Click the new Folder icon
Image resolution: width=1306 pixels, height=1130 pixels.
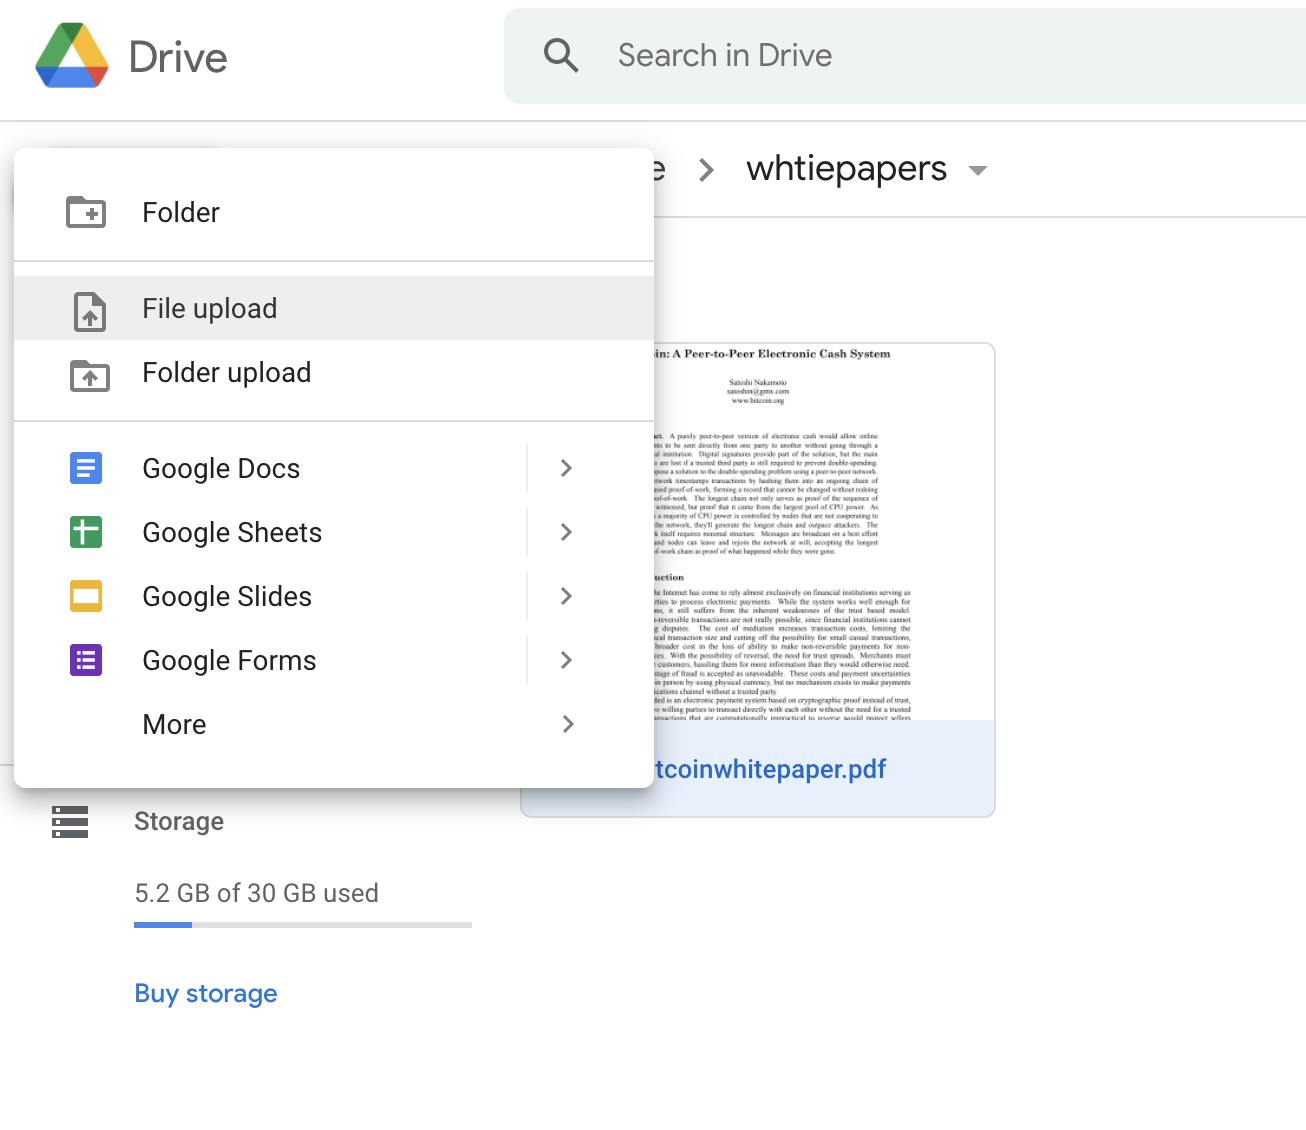(86, 212)
